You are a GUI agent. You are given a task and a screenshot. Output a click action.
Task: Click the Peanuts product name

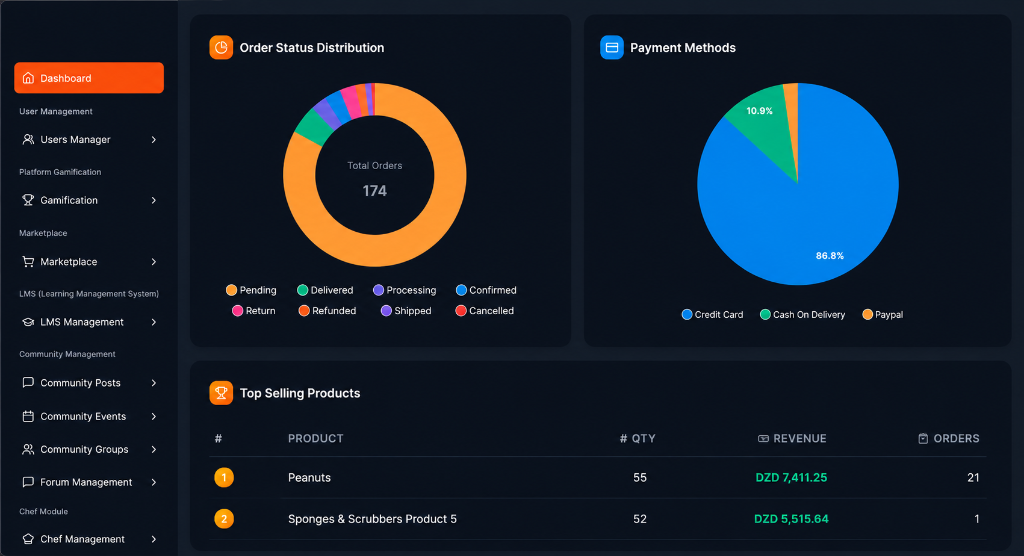[x=310, y=478]
